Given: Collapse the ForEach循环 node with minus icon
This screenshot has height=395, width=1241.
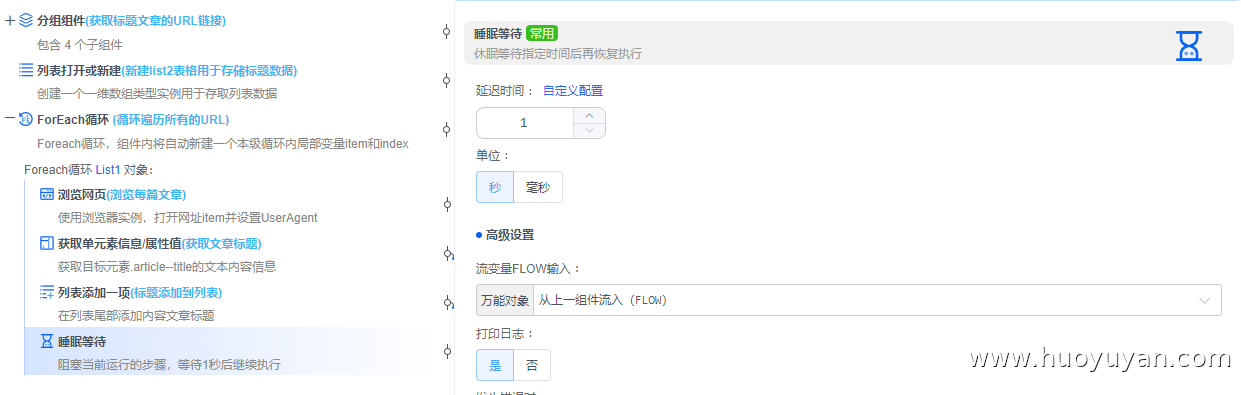Looking at the screenshot, I should (x=10, y=119).
